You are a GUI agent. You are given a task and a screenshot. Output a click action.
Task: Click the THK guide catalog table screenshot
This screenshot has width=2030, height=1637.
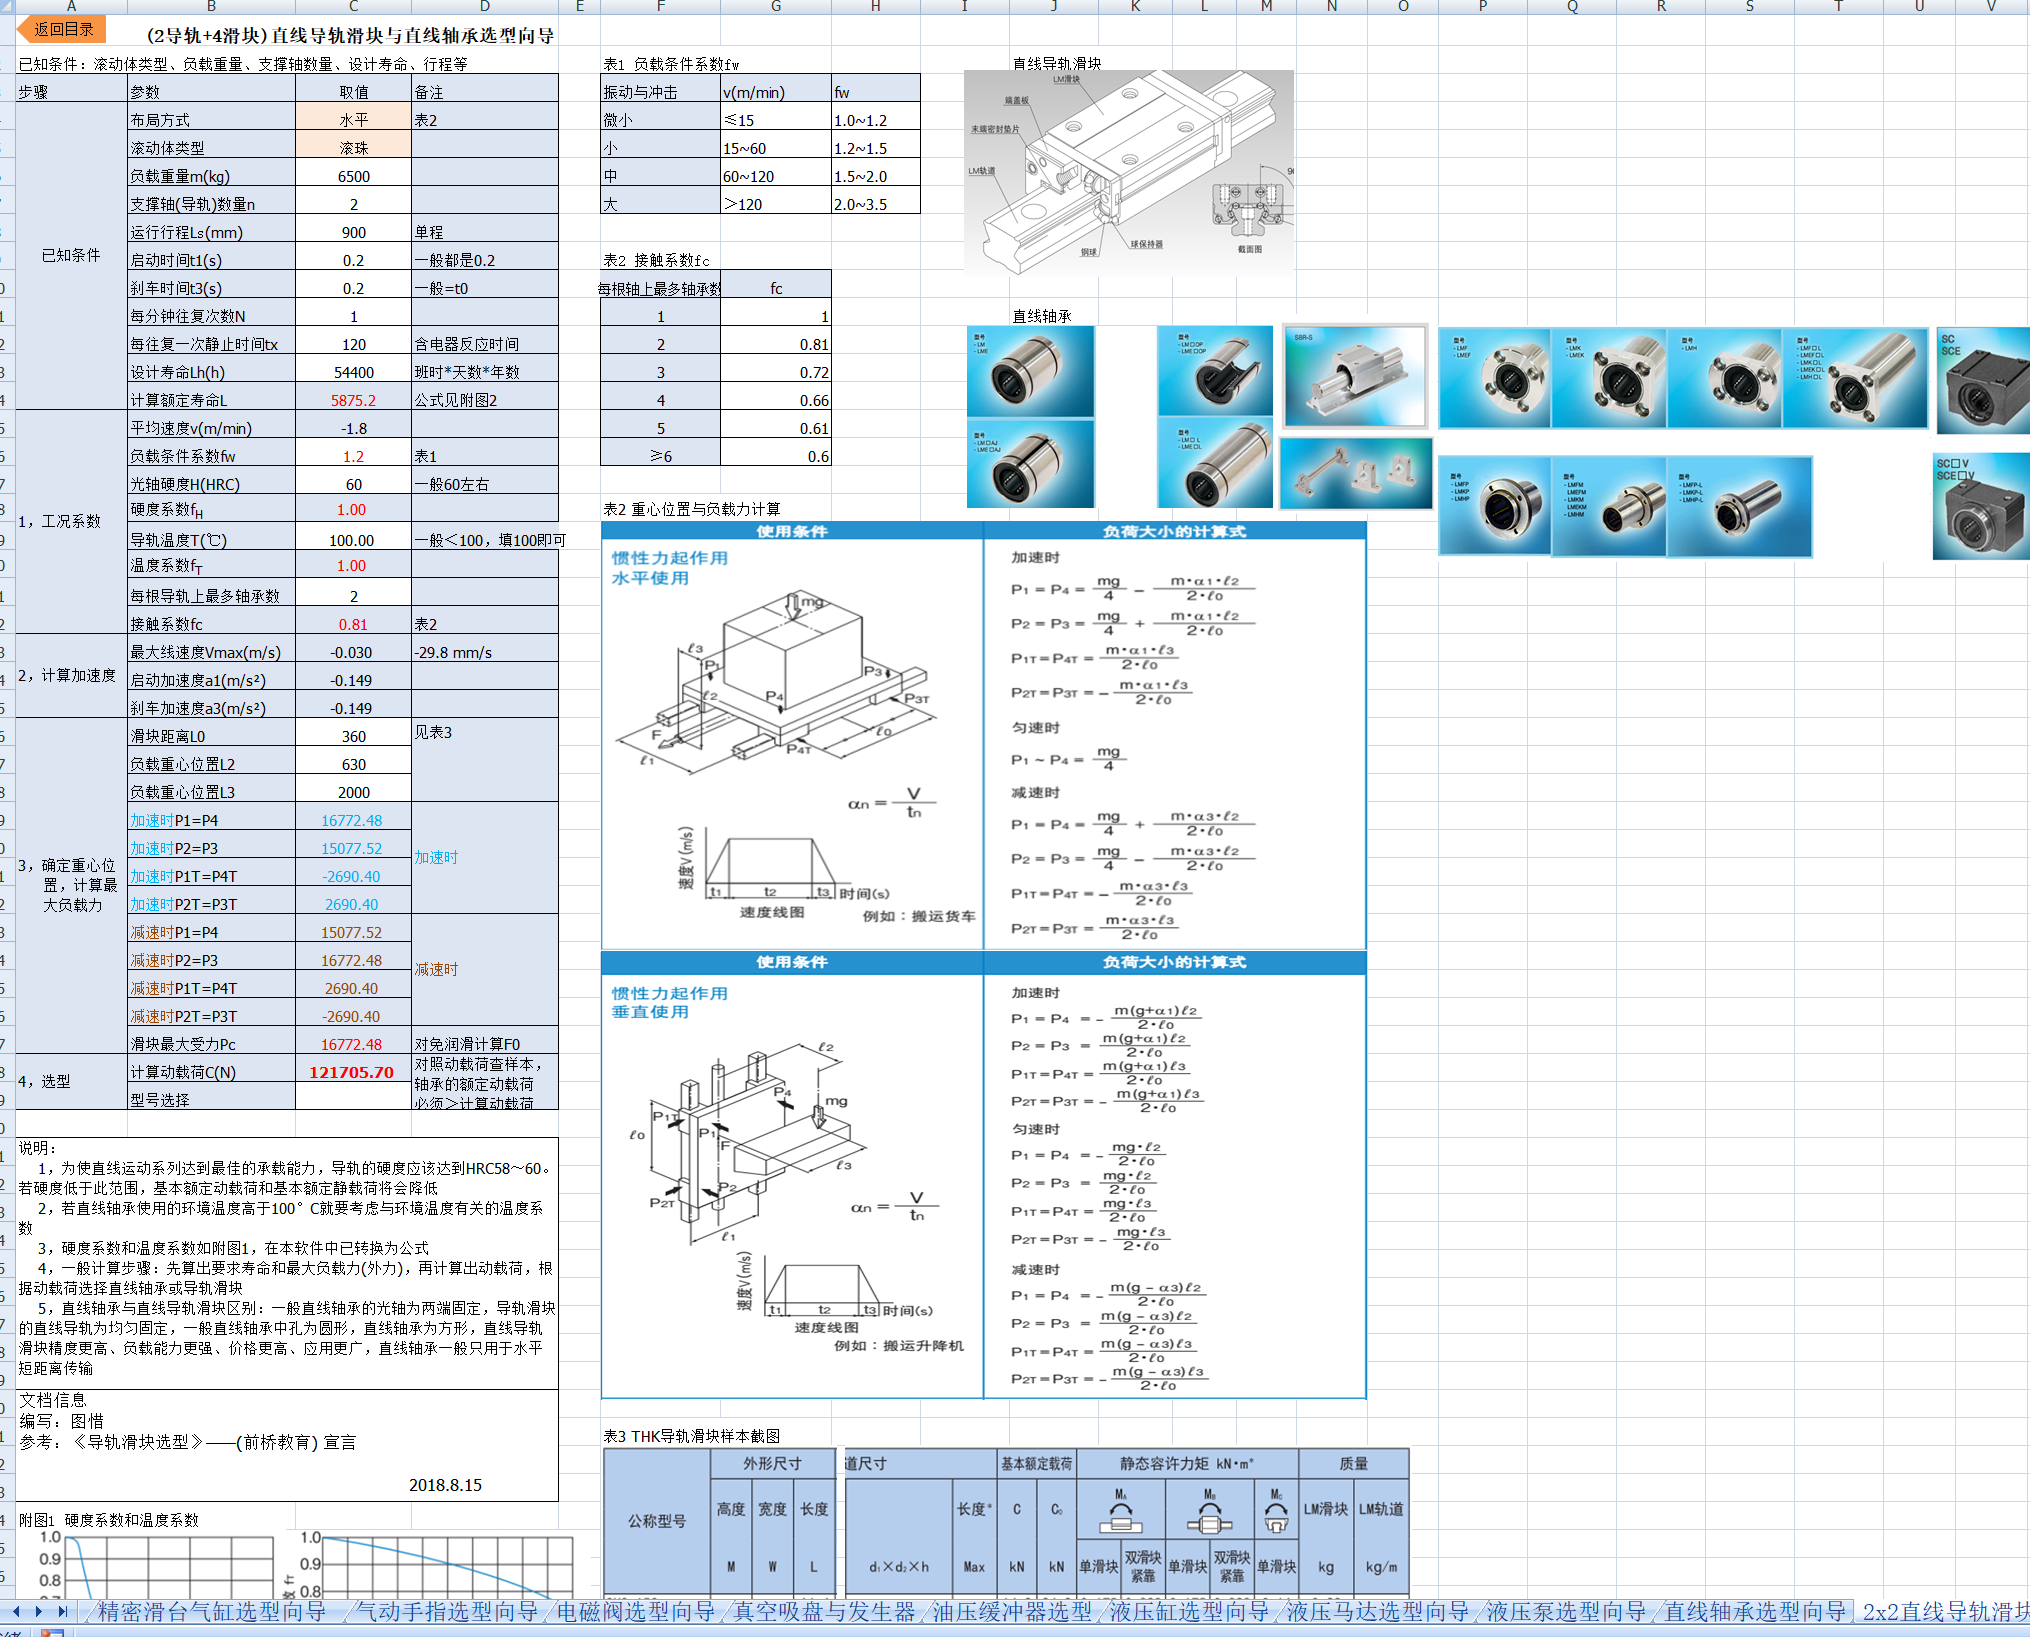pos(1006,1522)
